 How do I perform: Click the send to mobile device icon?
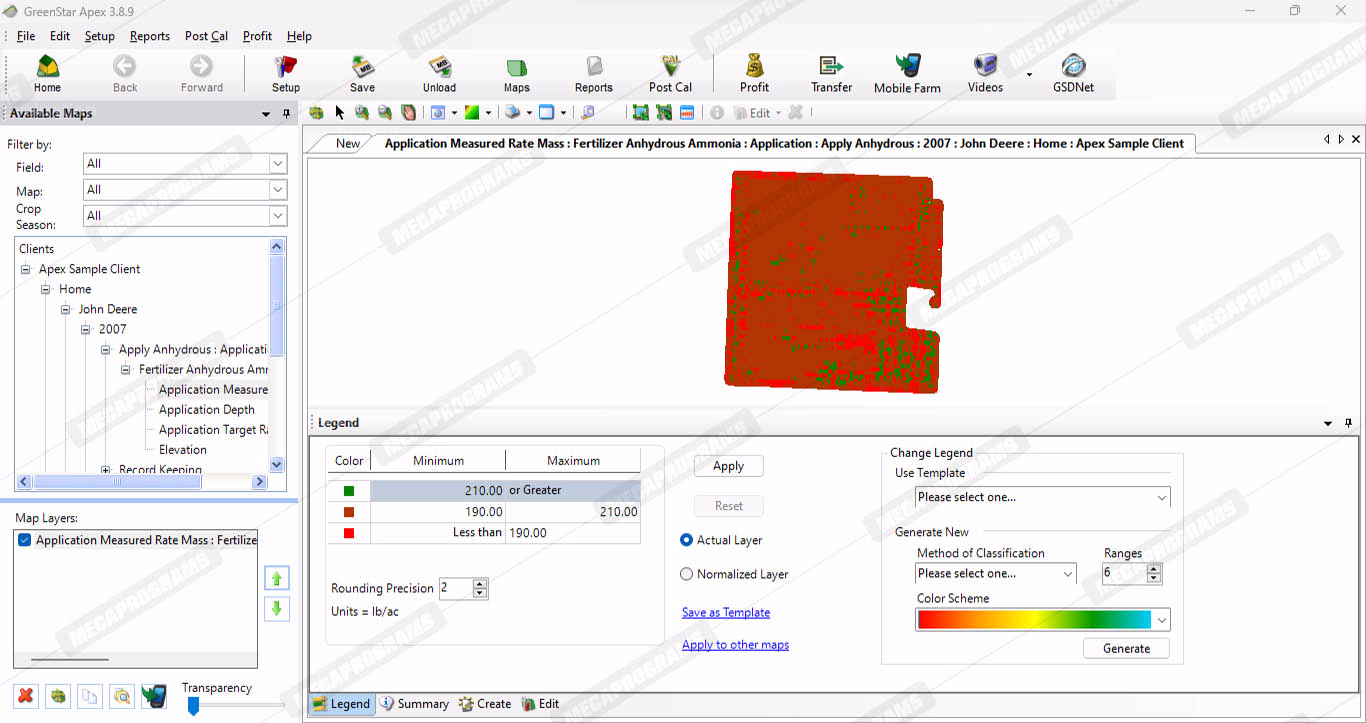click(153, 696)
